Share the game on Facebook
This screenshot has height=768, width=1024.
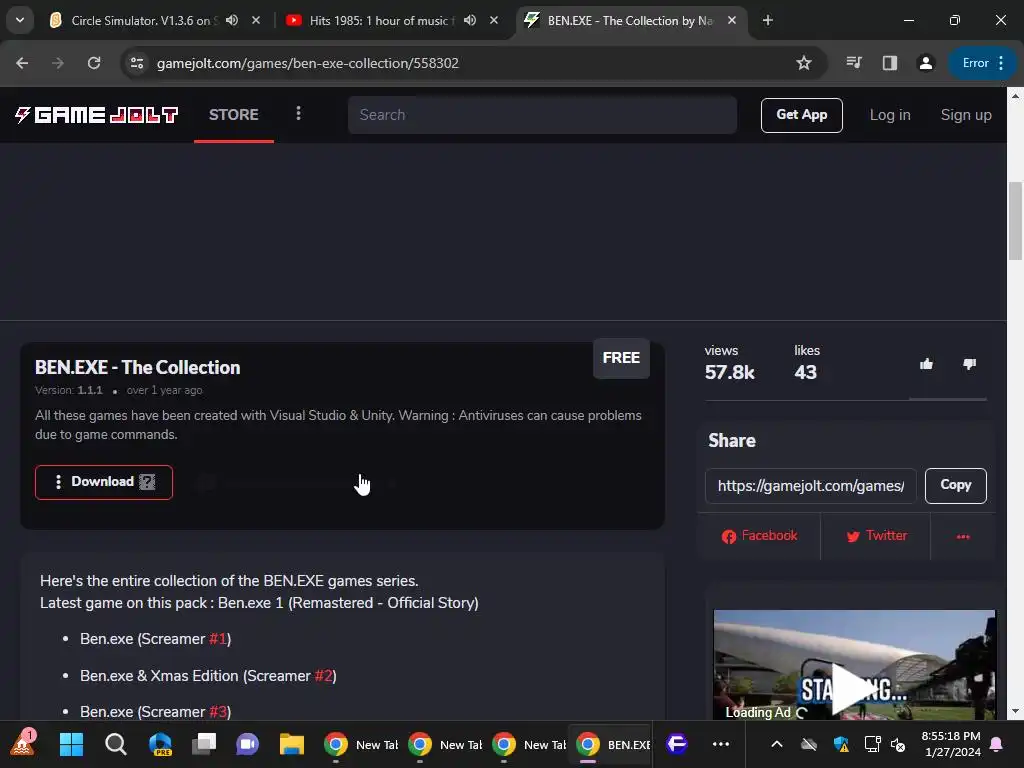point(760,536)
